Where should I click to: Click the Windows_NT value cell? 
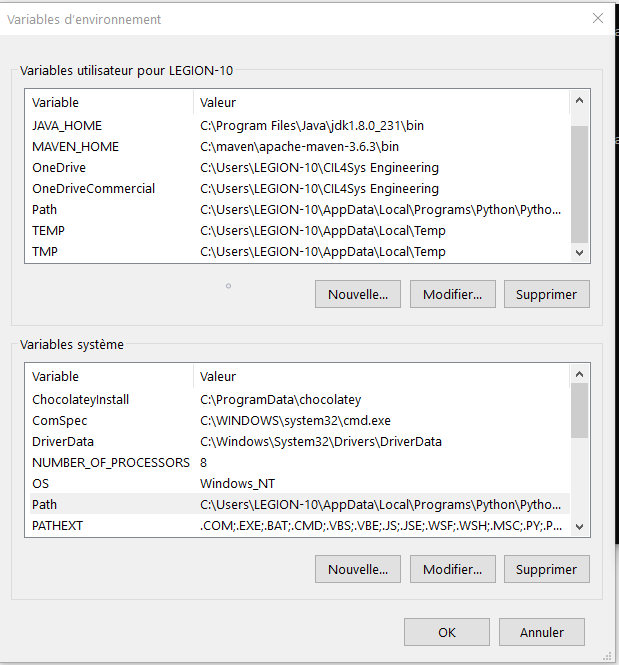(x=237, y=483)
